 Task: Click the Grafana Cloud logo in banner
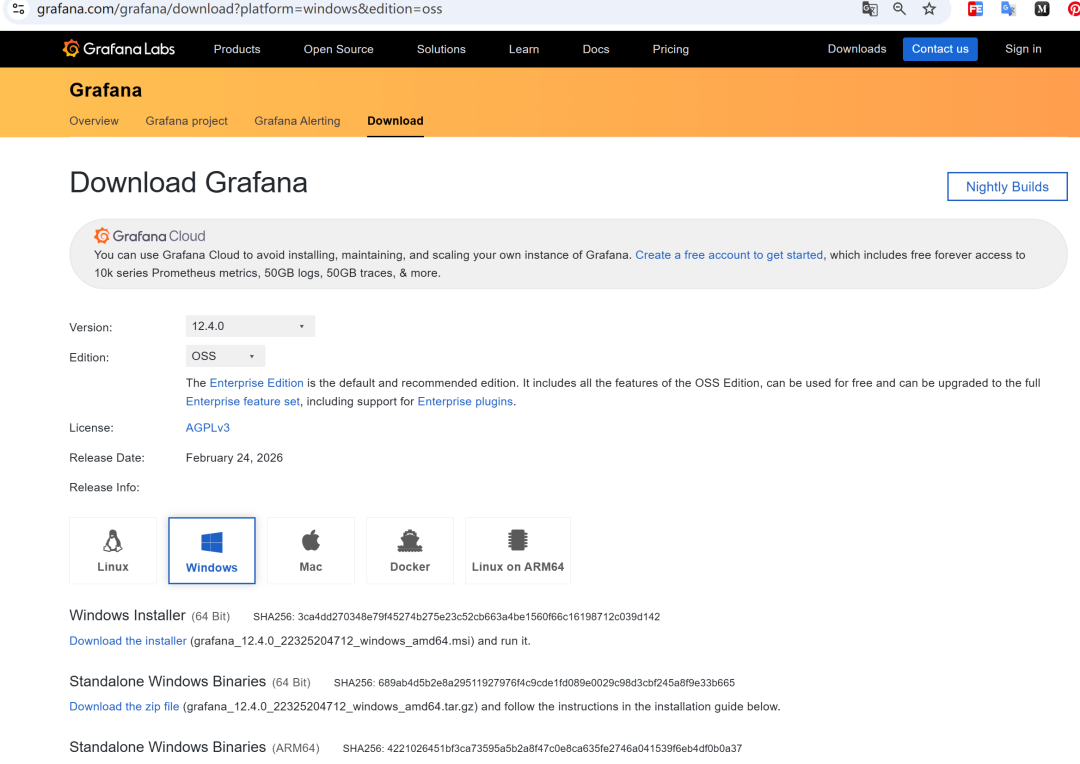pyautogui.click(x=149, y=236)
